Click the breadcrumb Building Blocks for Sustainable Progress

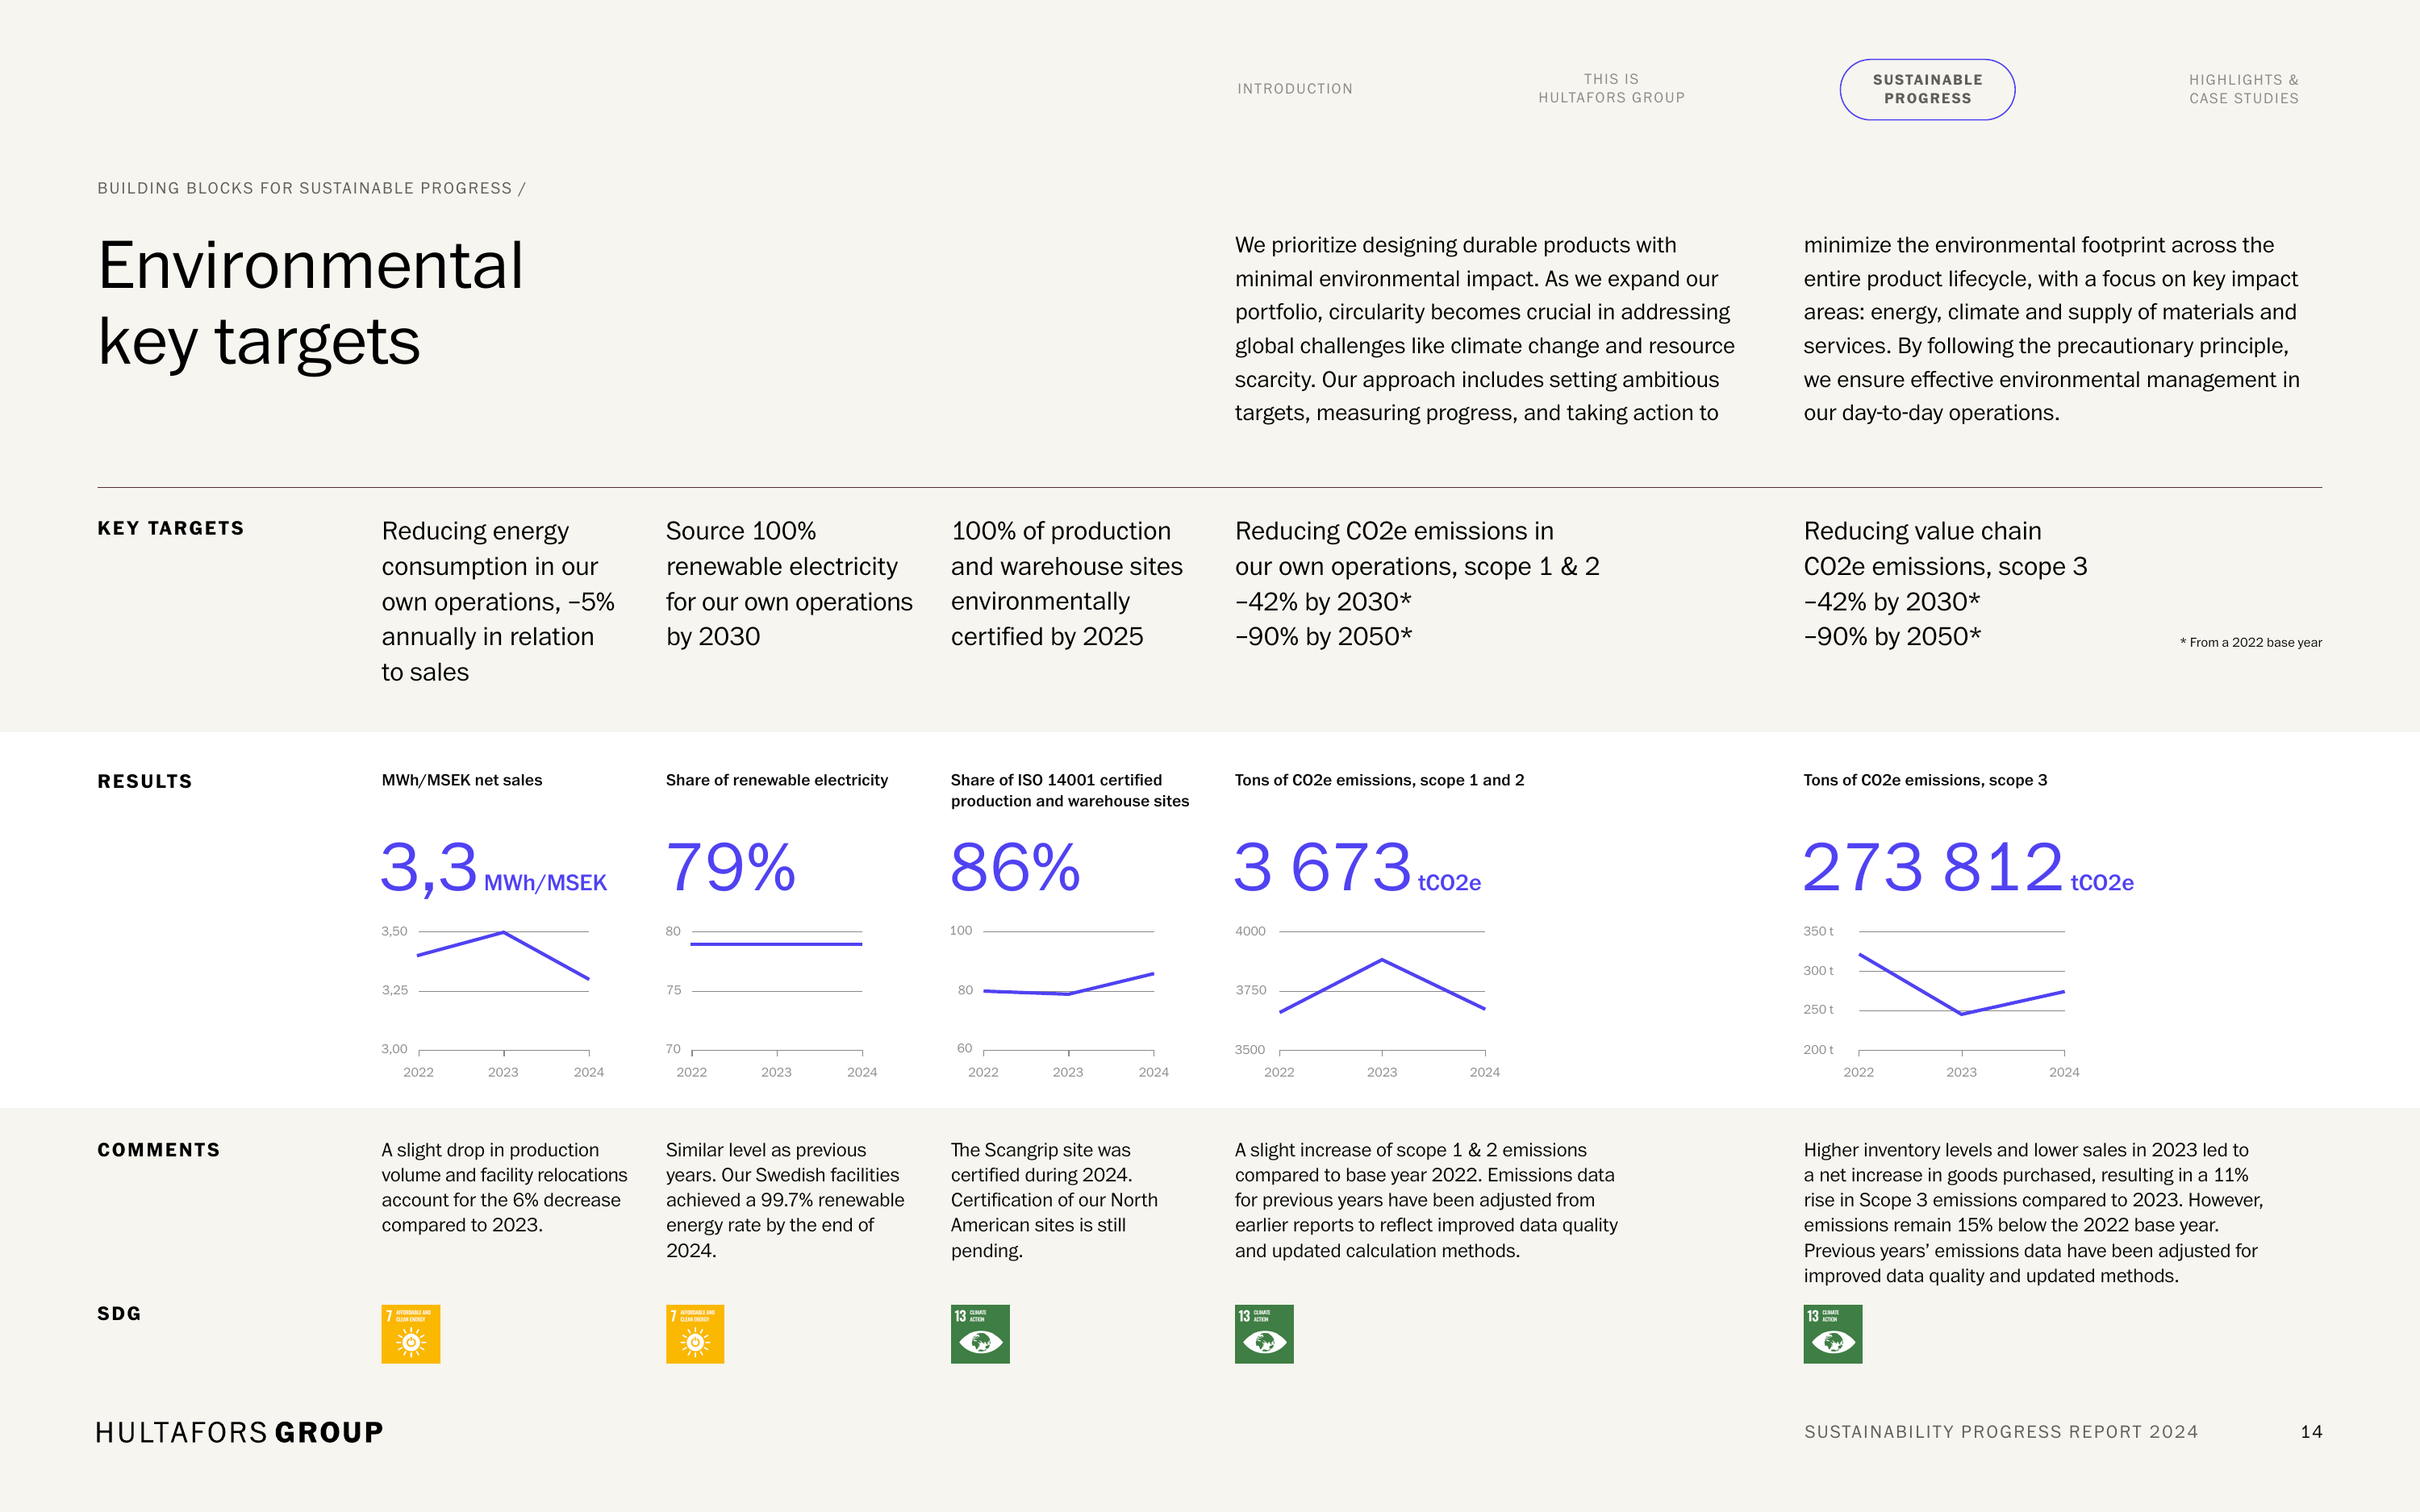(311, 188)
